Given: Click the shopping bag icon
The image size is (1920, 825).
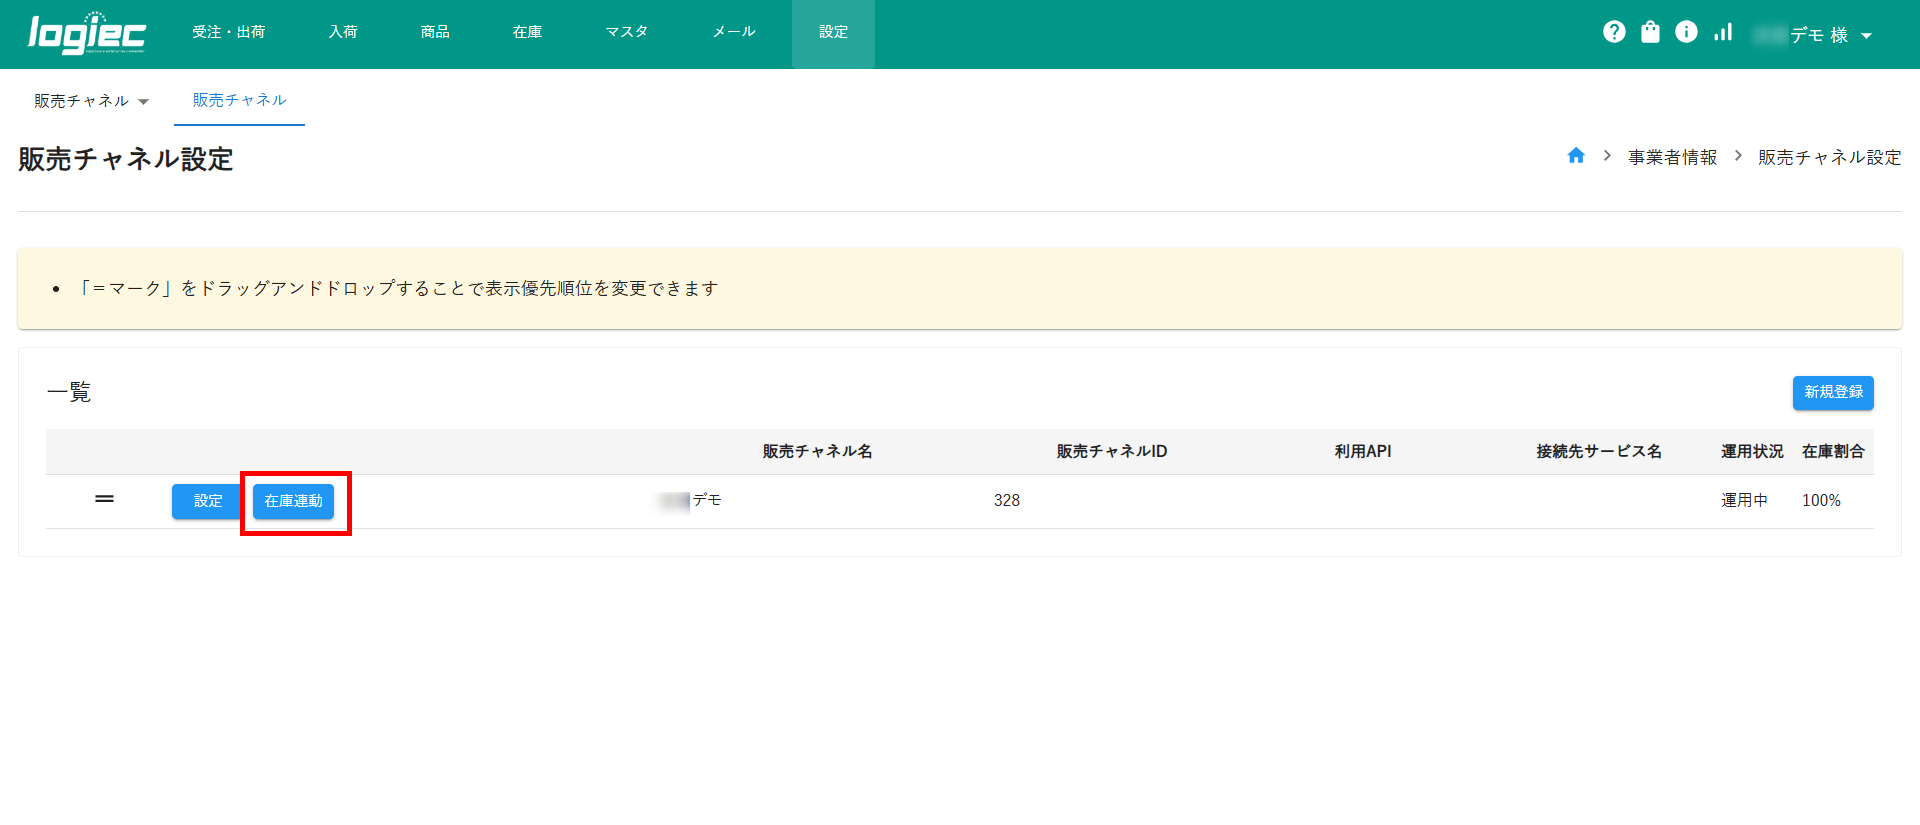Looking at the screenshot, I should click(1650, 32).
